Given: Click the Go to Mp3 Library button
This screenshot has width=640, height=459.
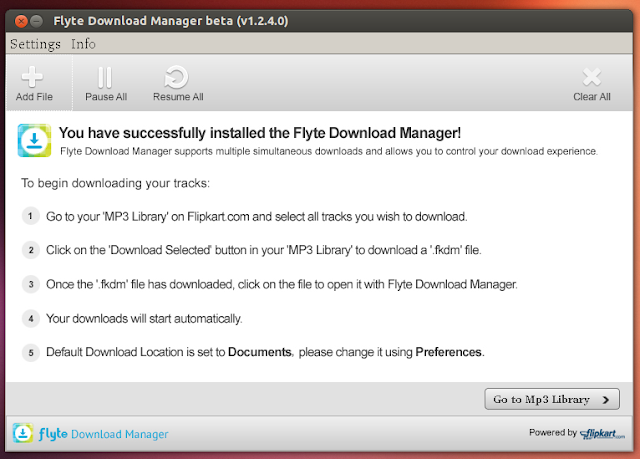Looking at the screenshot, I should pyautogui.click(x=552, y=399).
